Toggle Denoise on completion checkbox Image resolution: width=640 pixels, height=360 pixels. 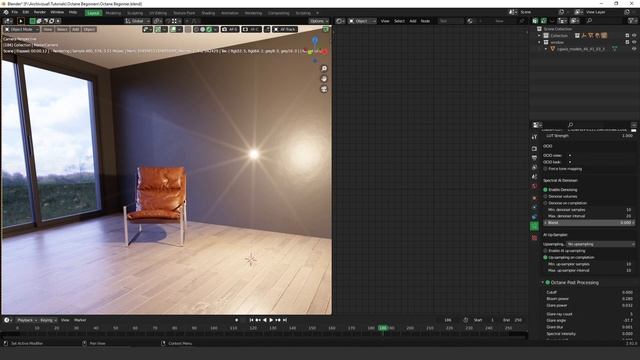pos(545,203)
